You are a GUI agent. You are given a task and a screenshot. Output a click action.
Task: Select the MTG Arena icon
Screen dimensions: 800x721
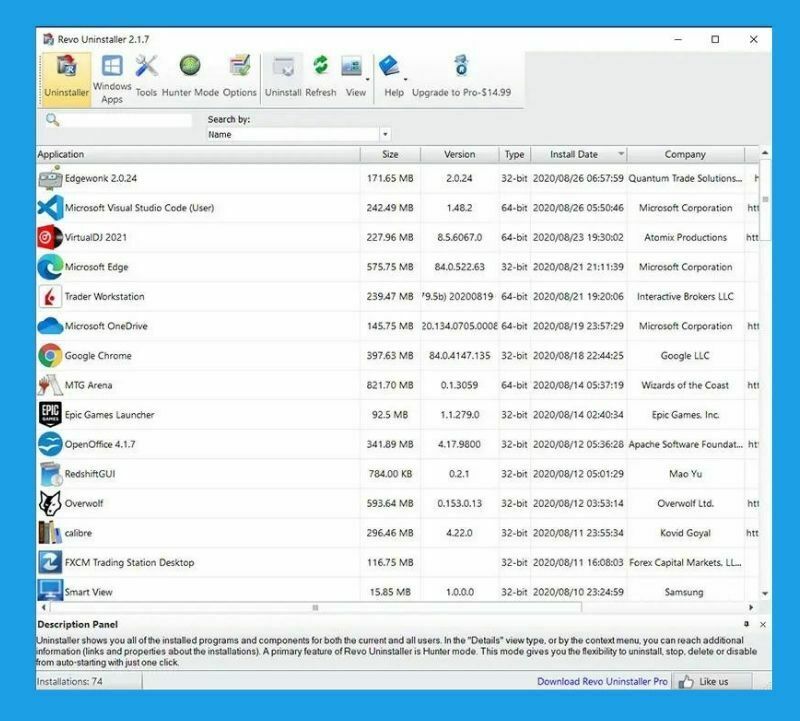[50, 385]
